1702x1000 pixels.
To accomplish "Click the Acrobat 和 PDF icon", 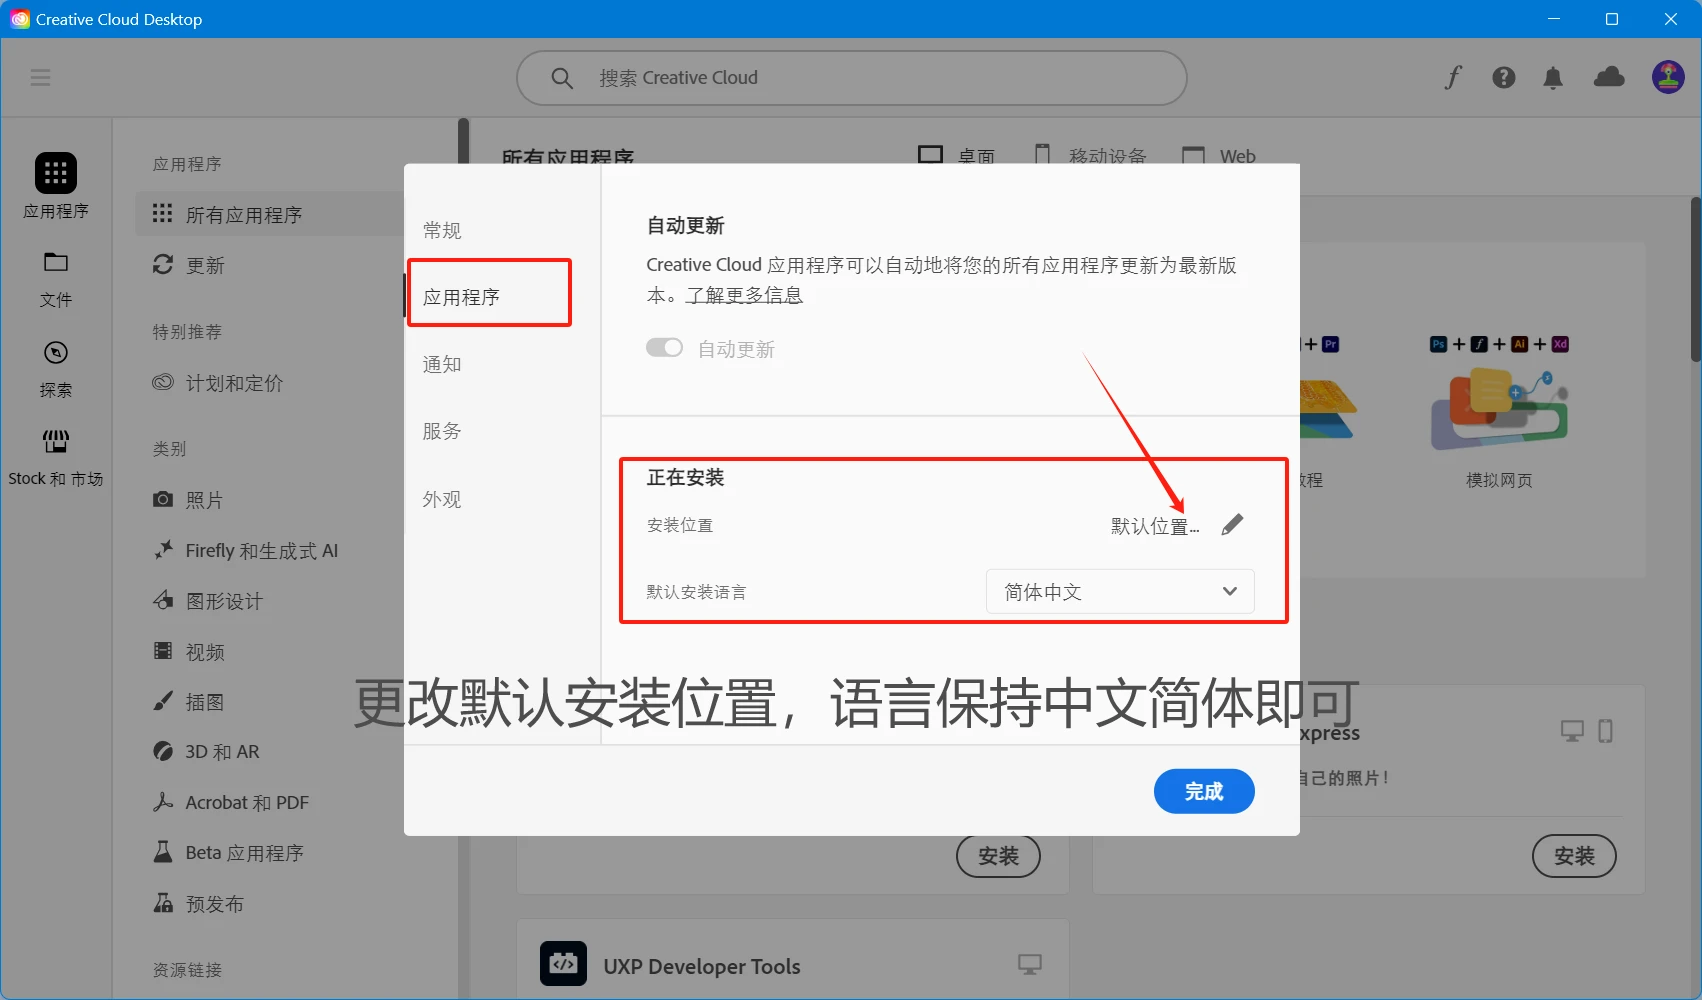I will (x=163, y=802).
